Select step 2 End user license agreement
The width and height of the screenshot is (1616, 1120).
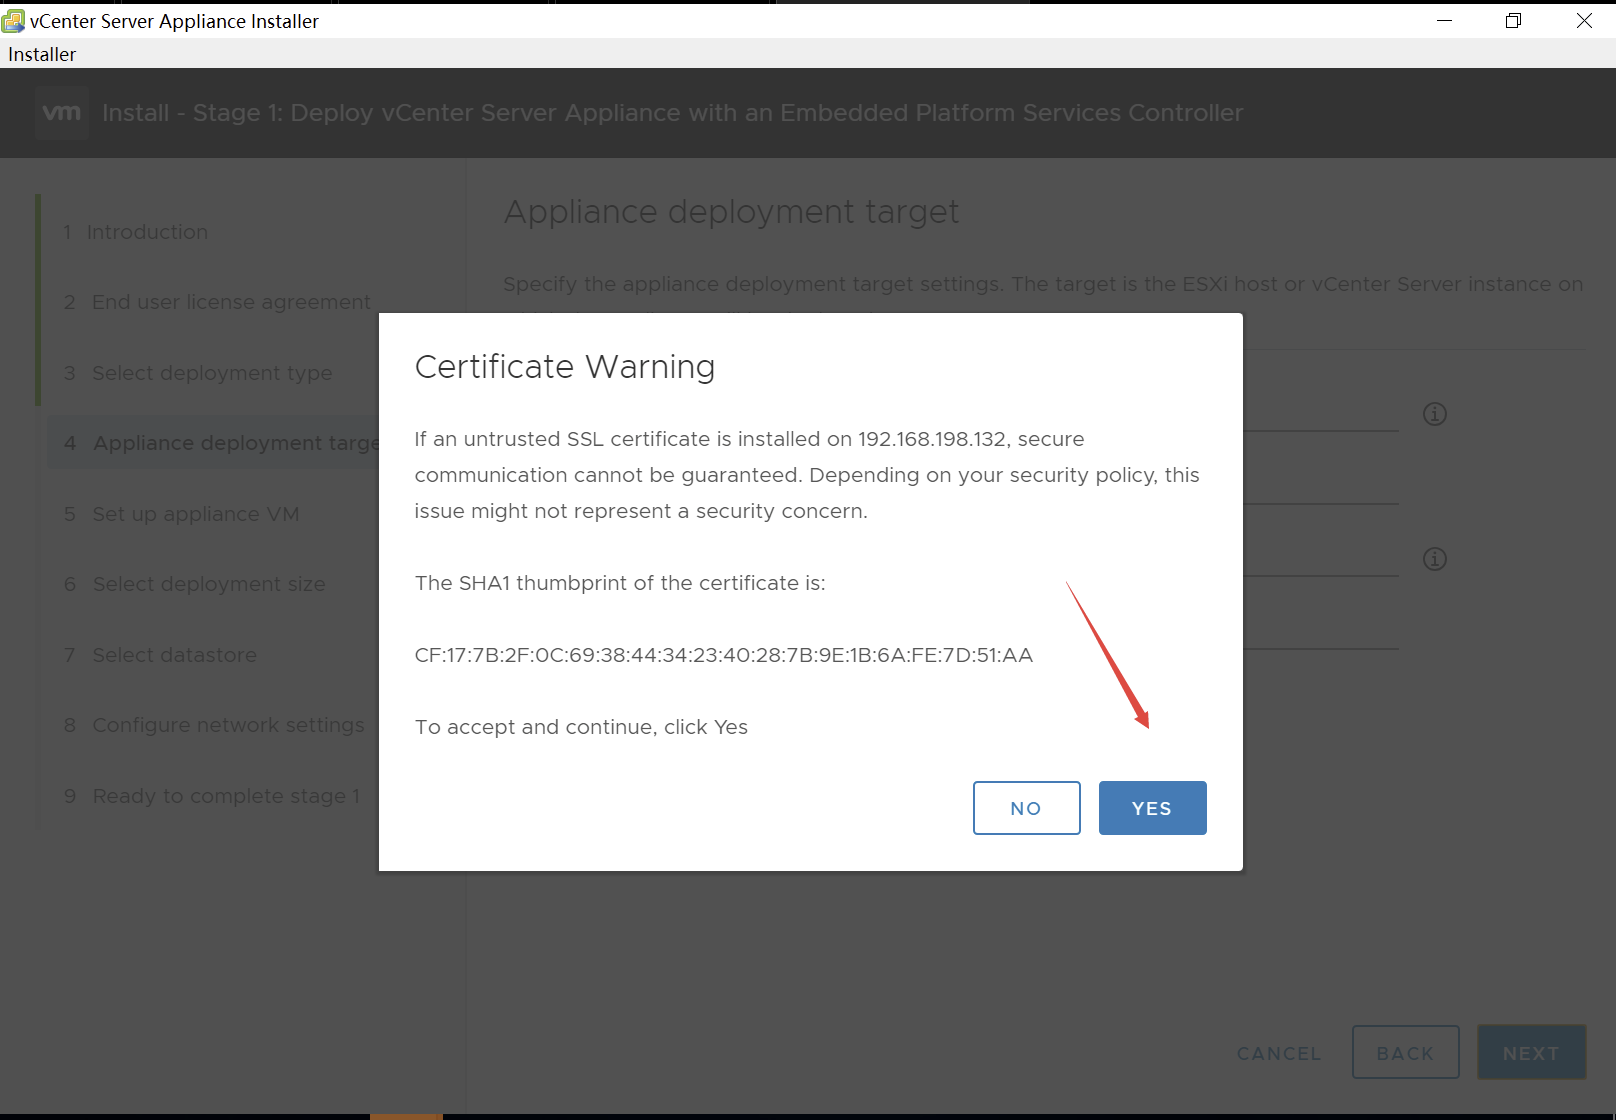pos(217,302)
